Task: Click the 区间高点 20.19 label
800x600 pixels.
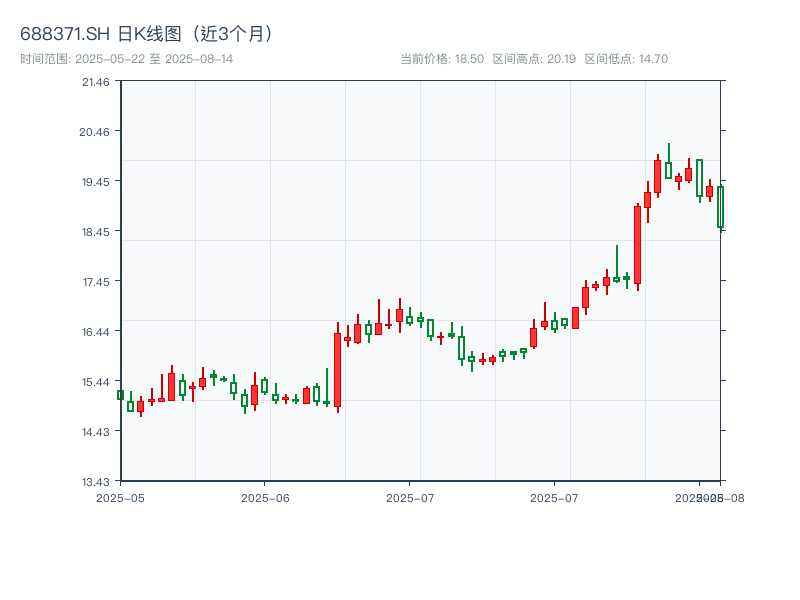Action: click(x=534, y=59)
